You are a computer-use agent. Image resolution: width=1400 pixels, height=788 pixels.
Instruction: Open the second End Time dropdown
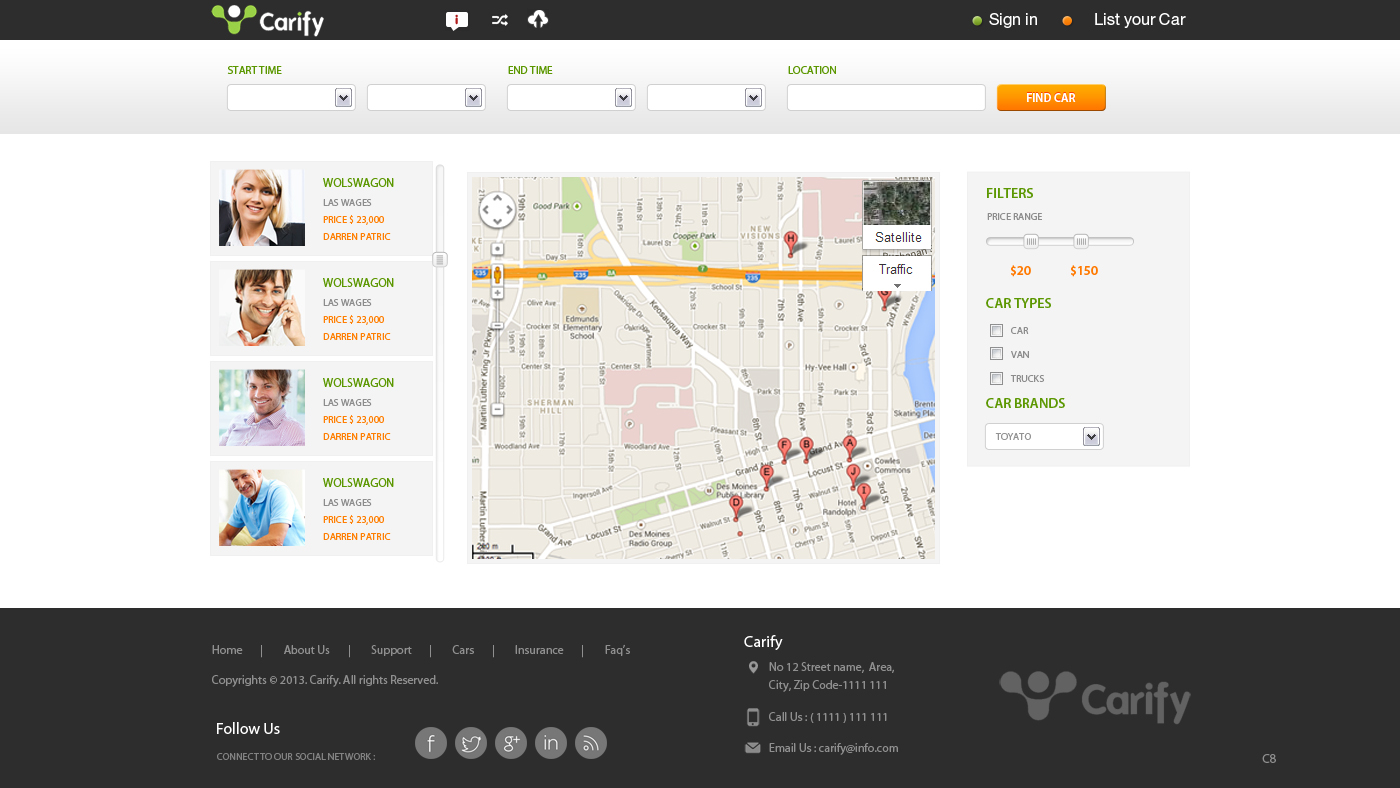[x=706, y=98]
